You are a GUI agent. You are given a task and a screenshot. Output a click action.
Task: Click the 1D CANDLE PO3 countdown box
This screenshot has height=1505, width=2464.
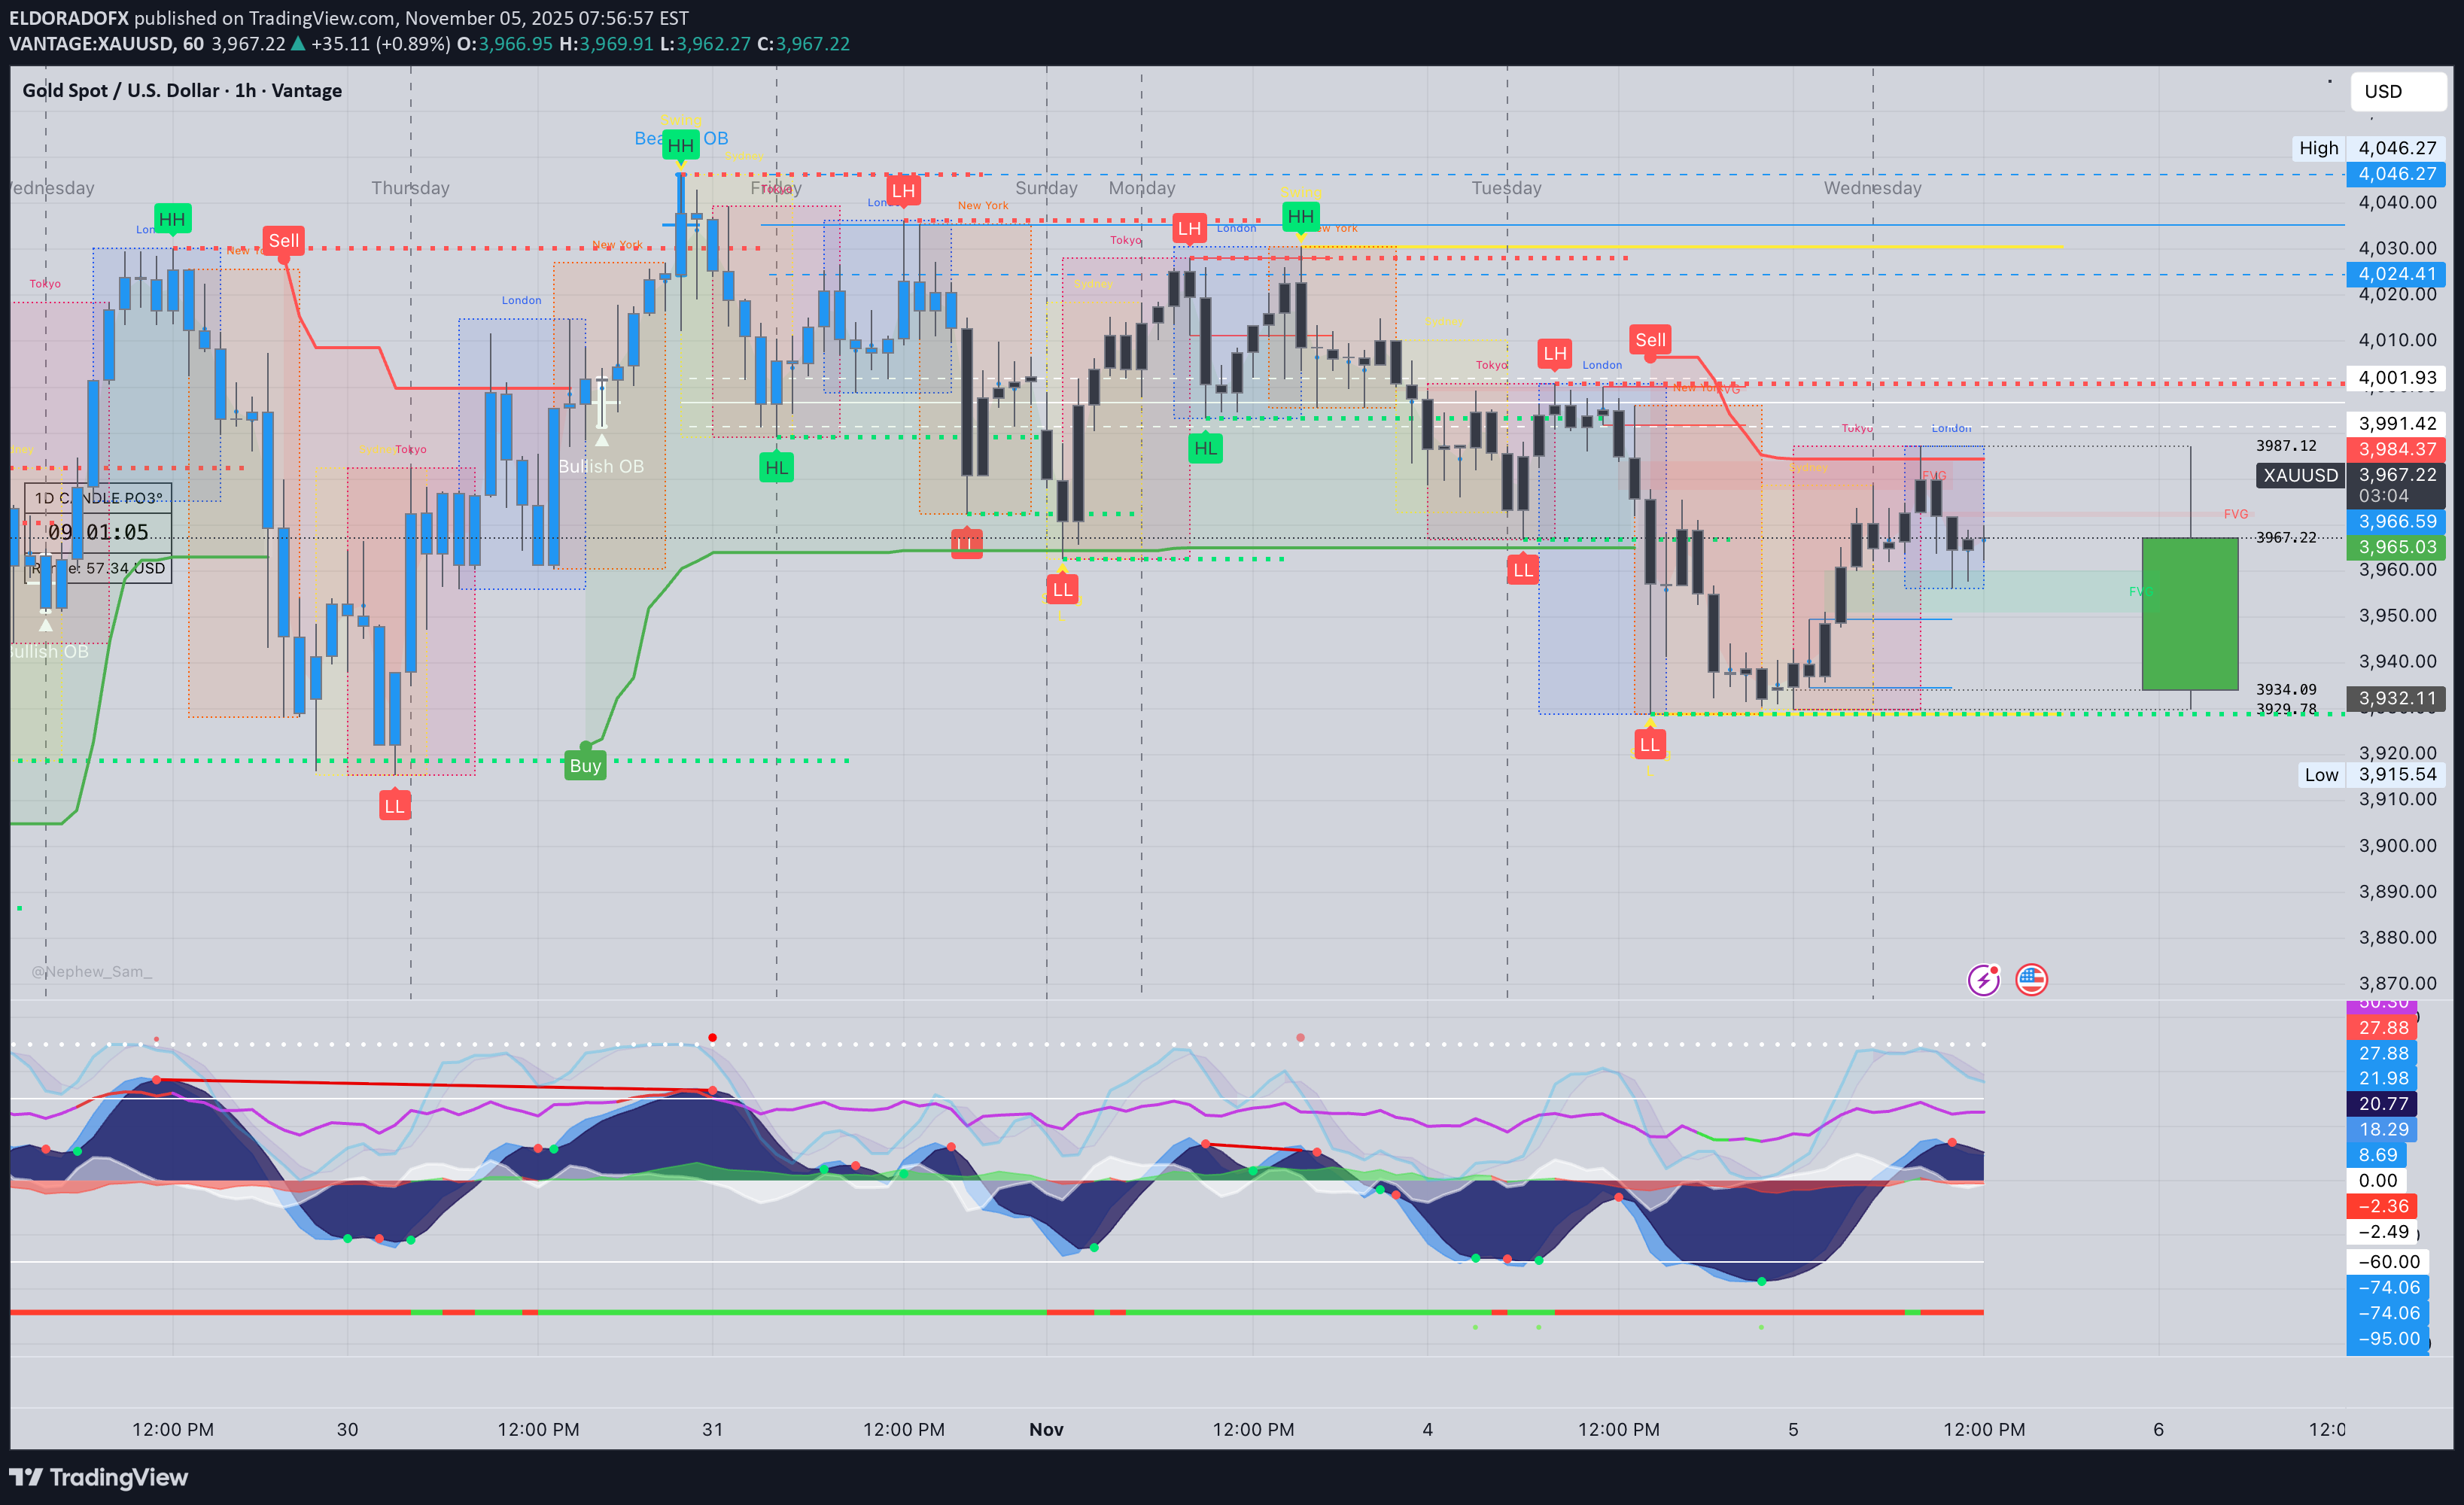pyautogui.click(x=98, y=531)
